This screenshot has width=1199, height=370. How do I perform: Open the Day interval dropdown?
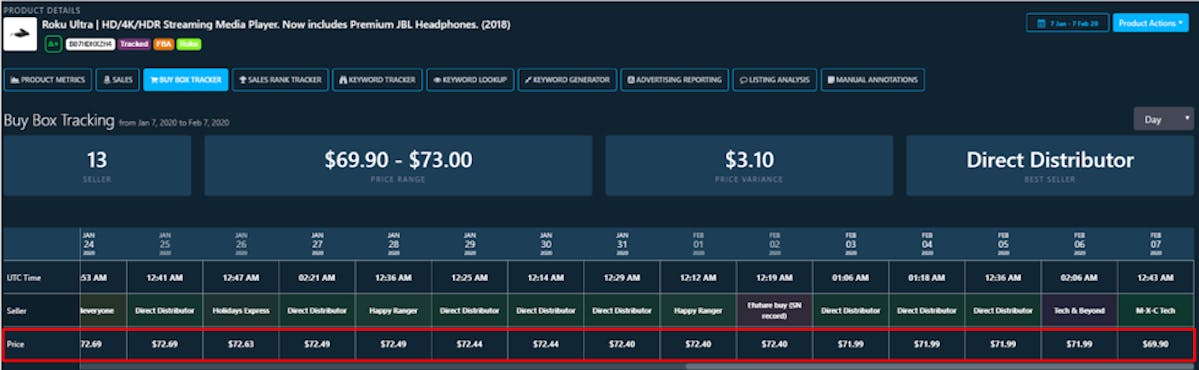(x=1163, y=119)
